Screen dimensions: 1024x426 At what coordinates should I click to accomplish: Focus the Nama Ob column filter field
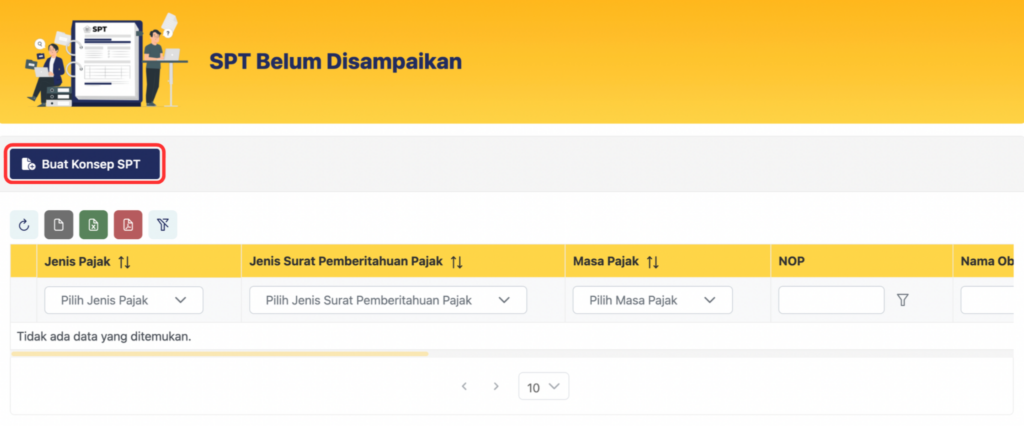(990, 300)
